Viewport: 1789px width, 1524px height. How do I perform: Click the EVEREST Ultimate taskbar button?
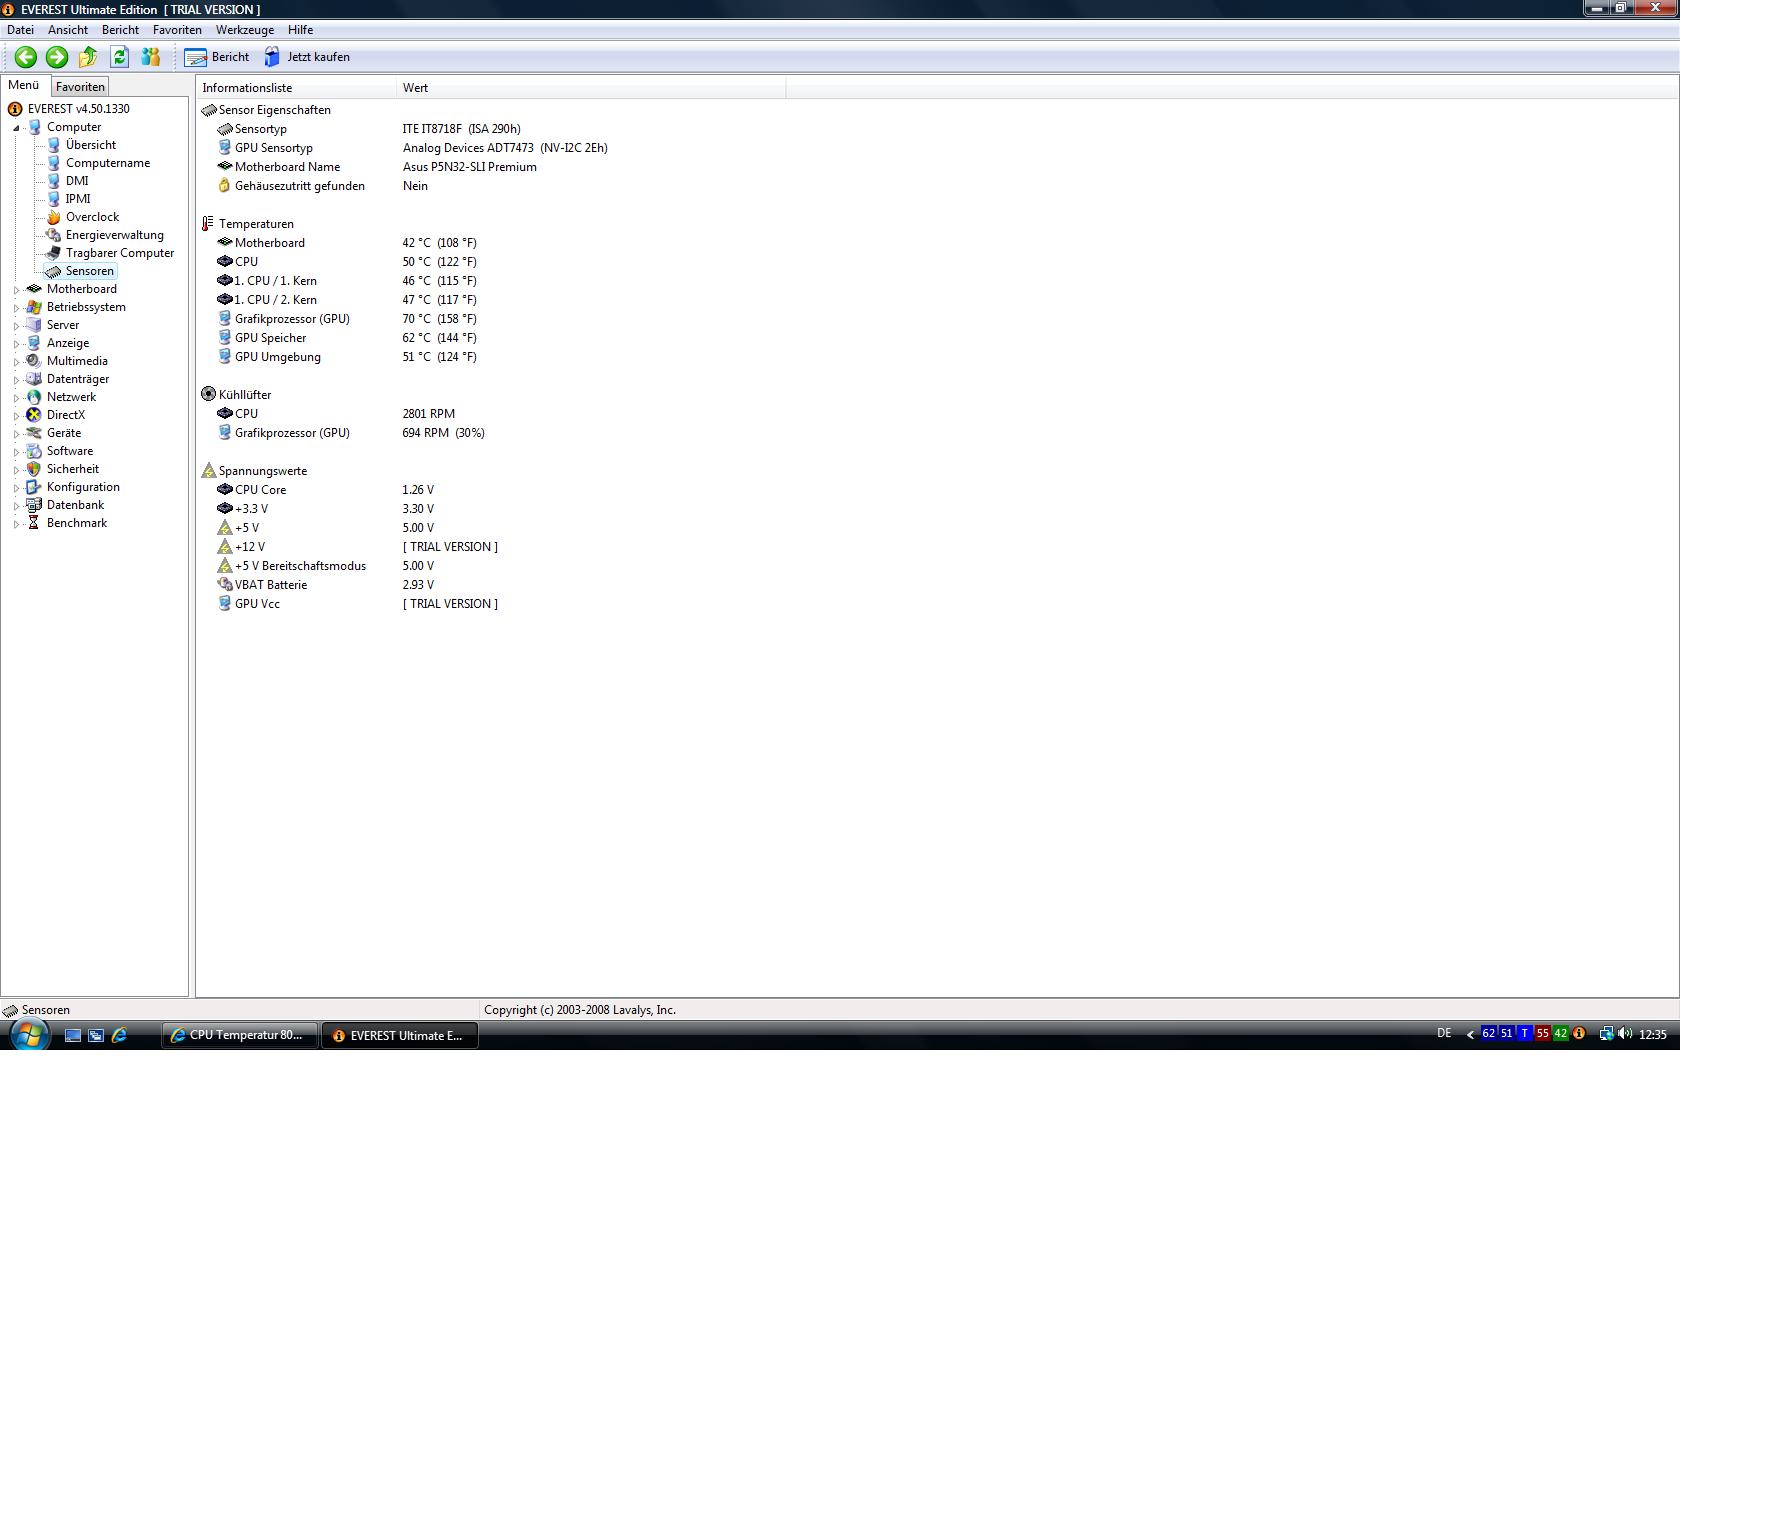[x=400, y=1035]
